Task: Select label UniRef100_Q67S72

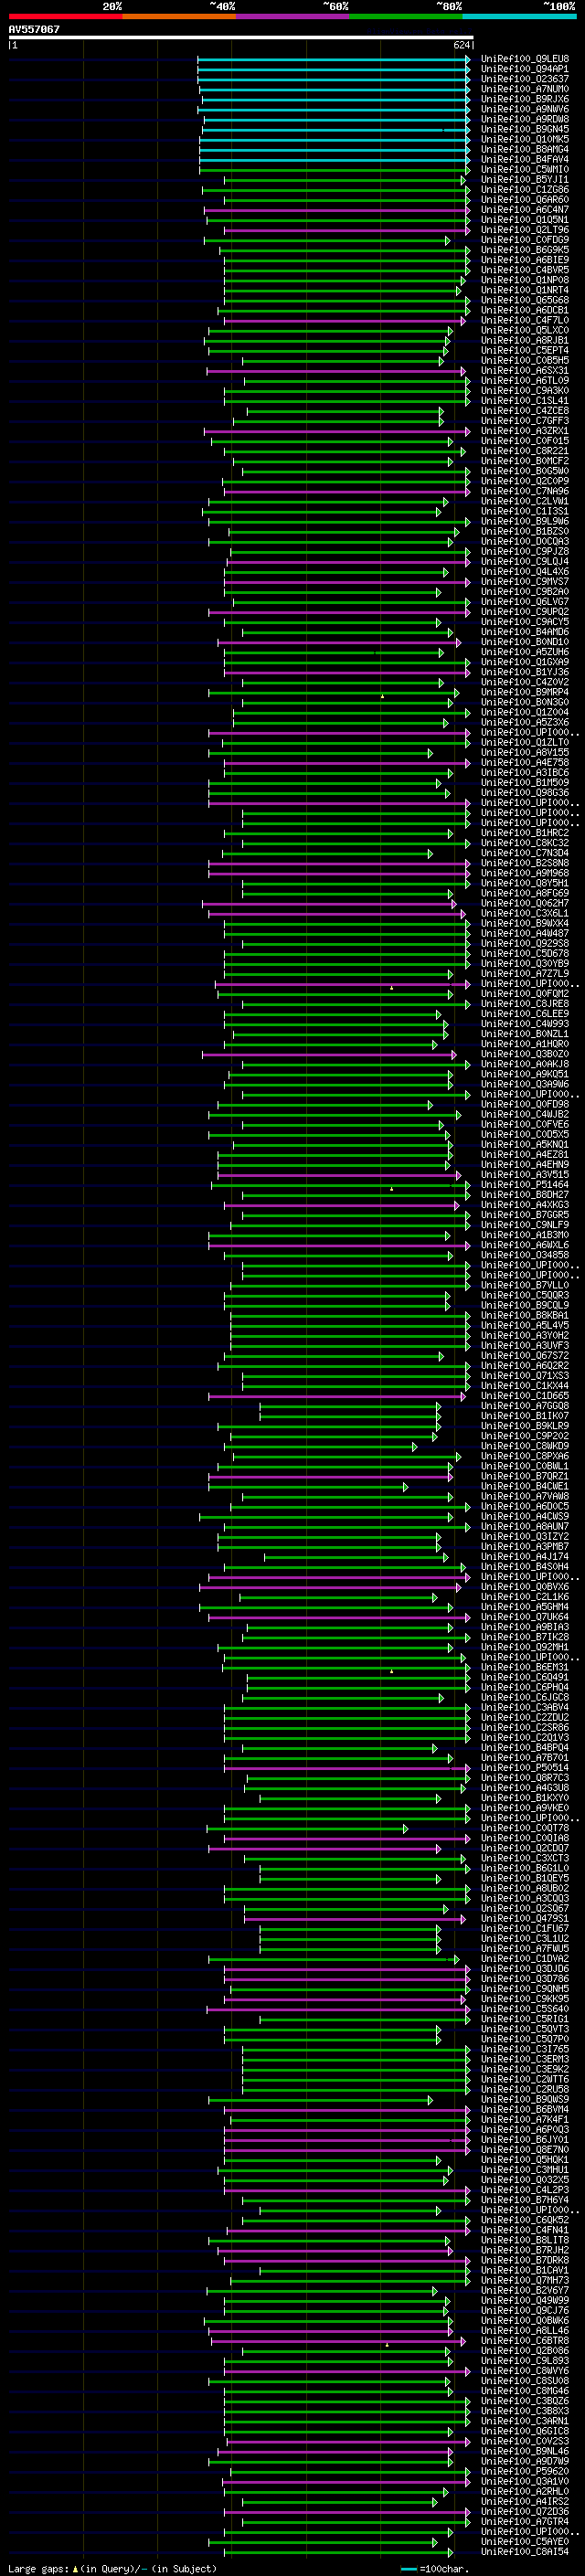Action: tap(525, 1356)
